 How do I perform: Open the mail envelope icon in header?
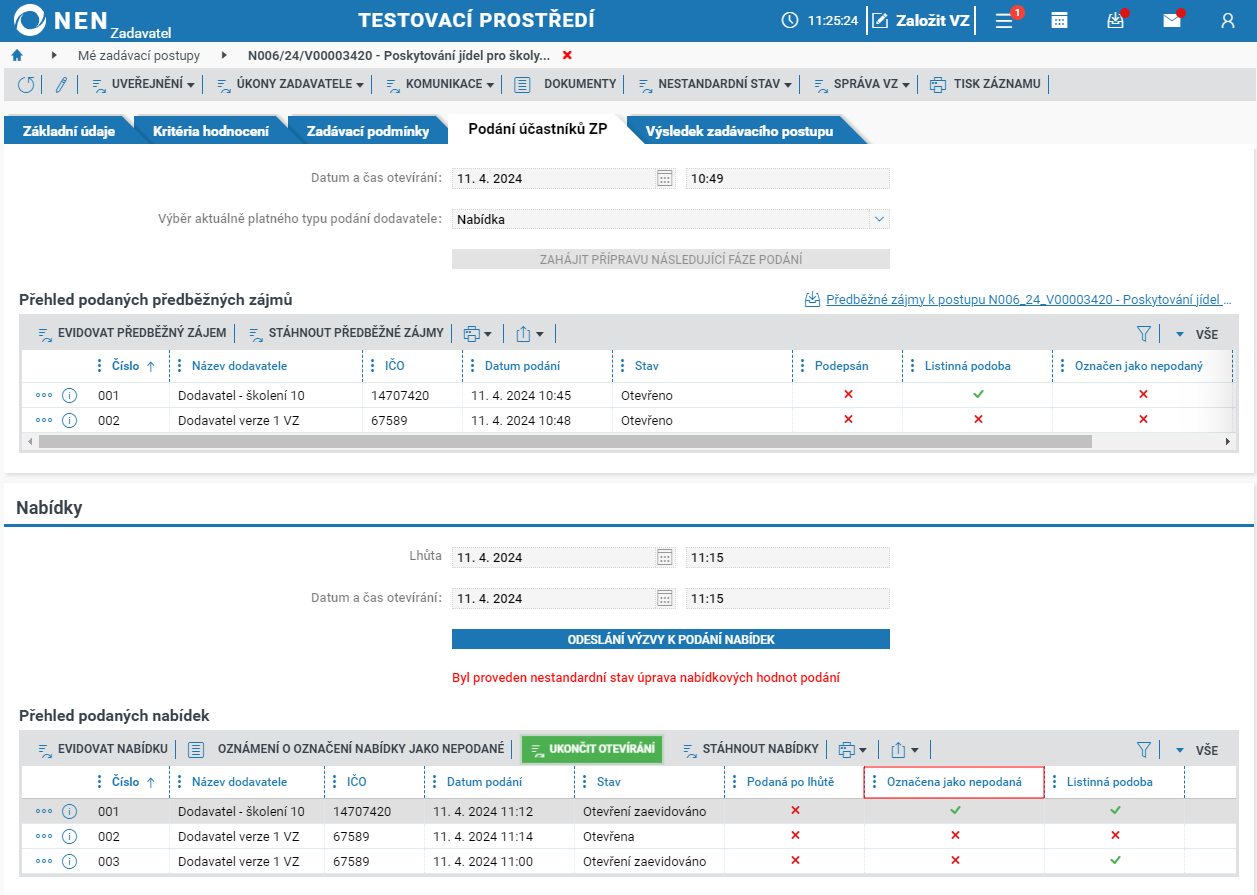point(1171,20)
